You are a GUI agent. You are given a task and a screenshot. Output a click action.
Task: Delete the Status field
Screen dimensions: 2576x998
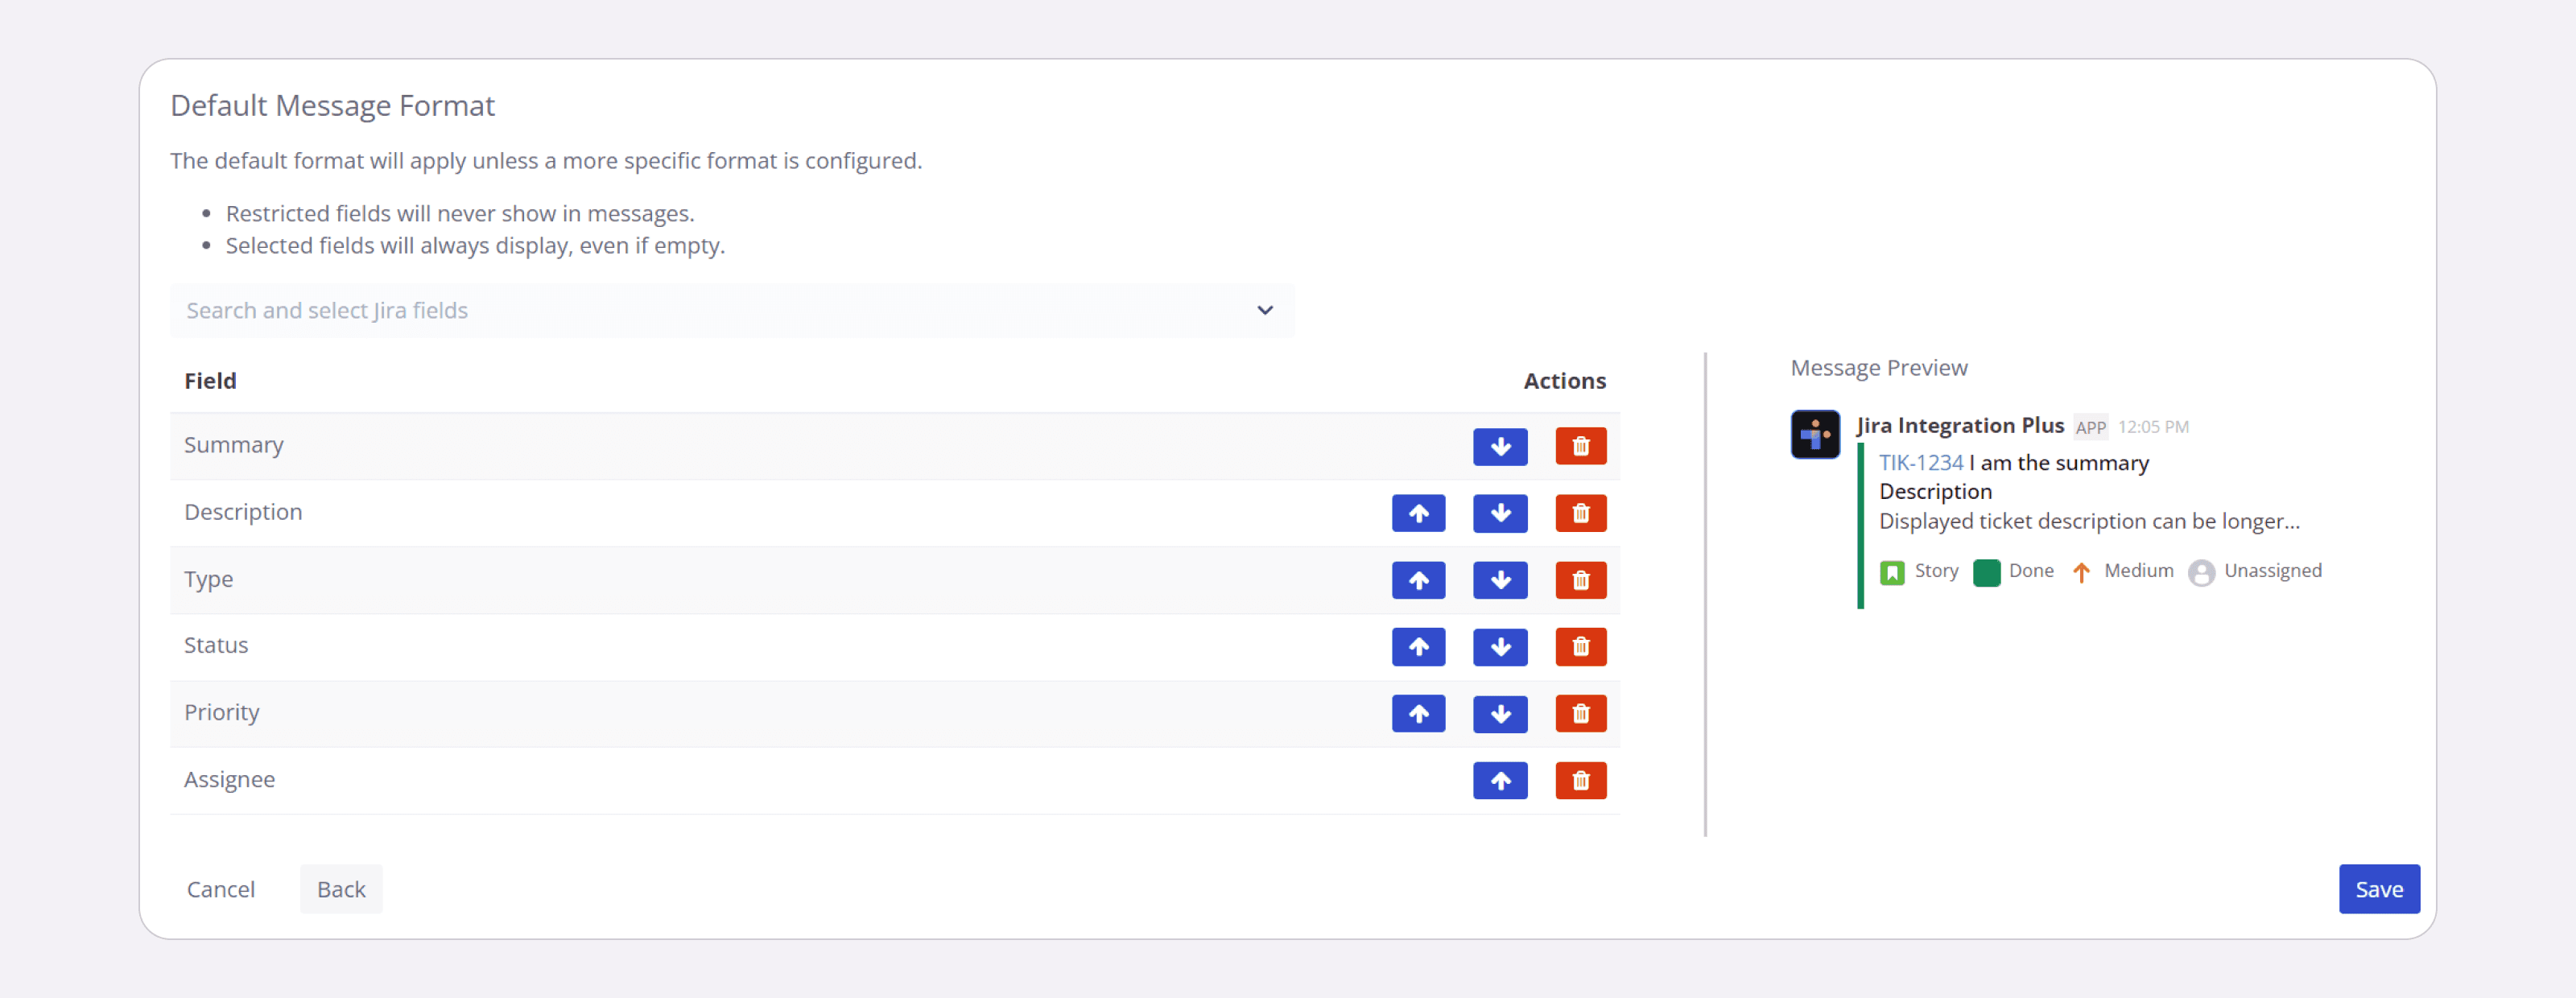tap(1581, 647)
